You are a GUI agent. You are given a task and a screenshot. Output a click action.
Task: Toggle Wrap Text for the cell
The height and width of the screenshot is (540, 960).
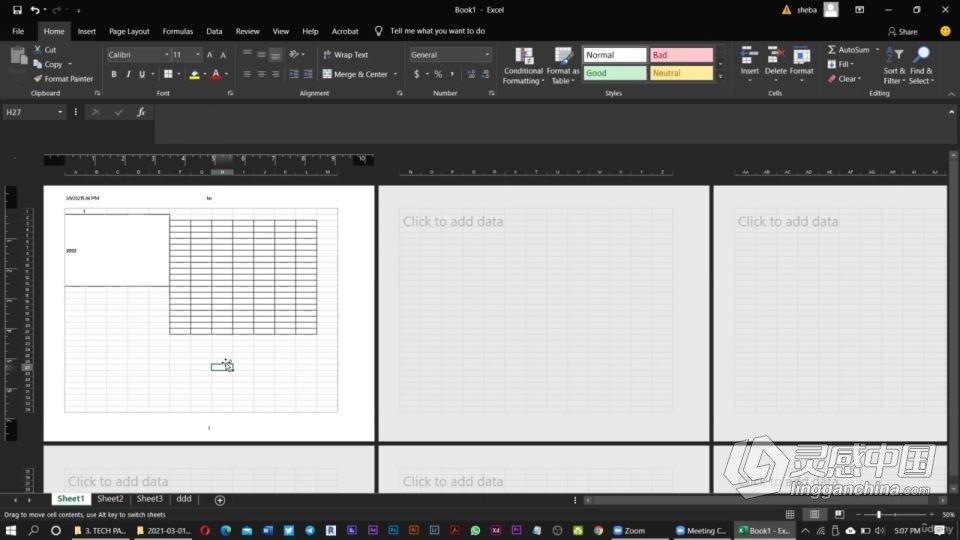click(345, 55)
